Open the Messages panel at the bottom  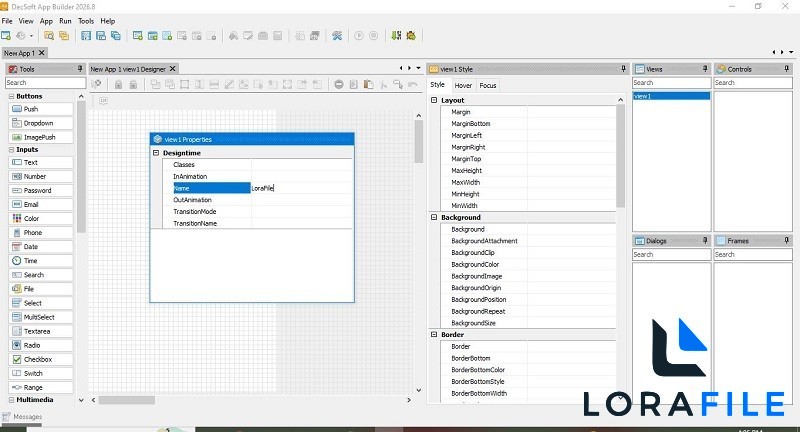(22, 417)
